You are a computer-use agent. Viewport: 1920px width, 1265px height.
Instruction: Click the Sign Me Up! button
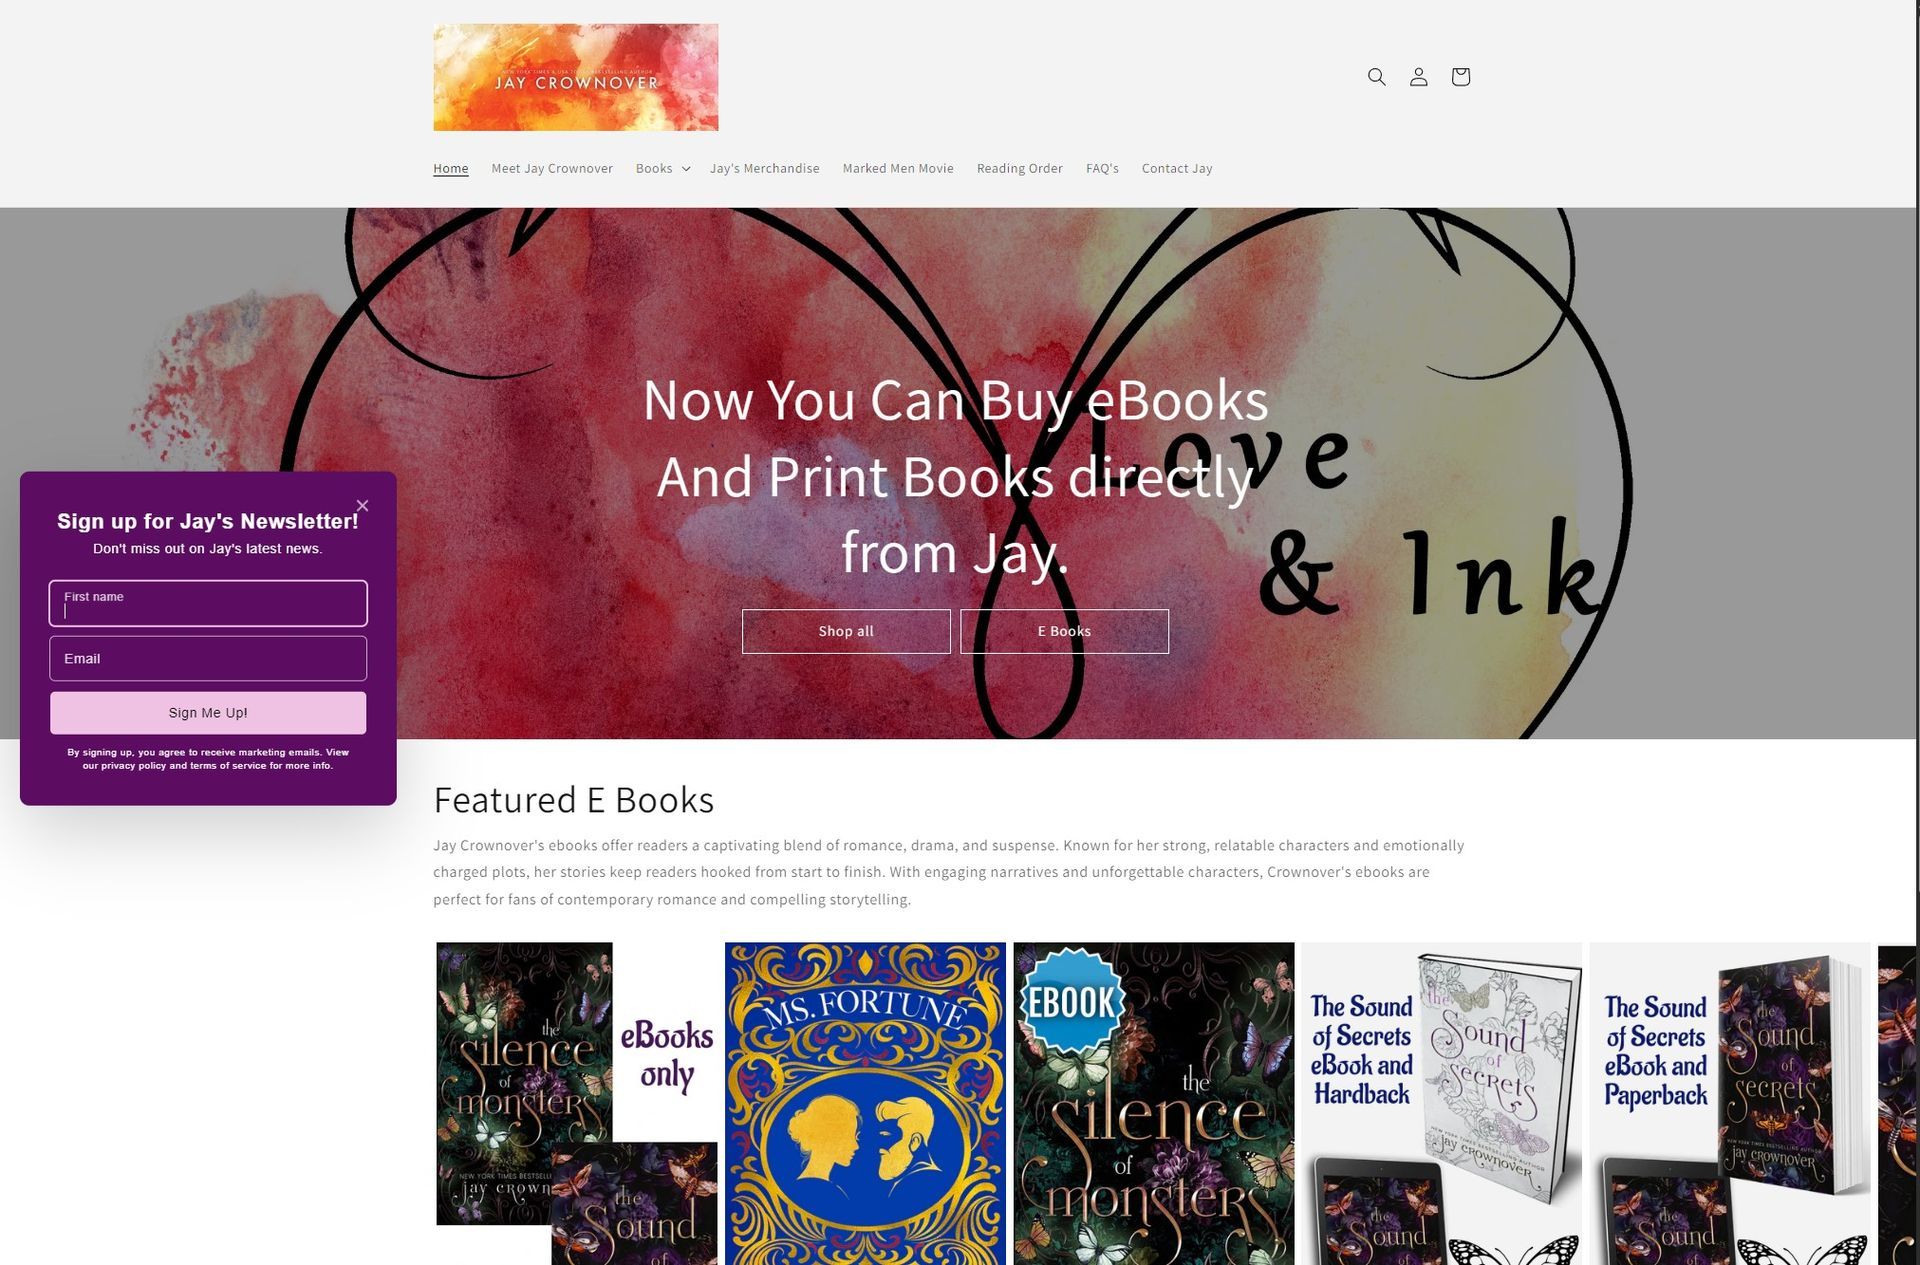[x=208, y=713]
